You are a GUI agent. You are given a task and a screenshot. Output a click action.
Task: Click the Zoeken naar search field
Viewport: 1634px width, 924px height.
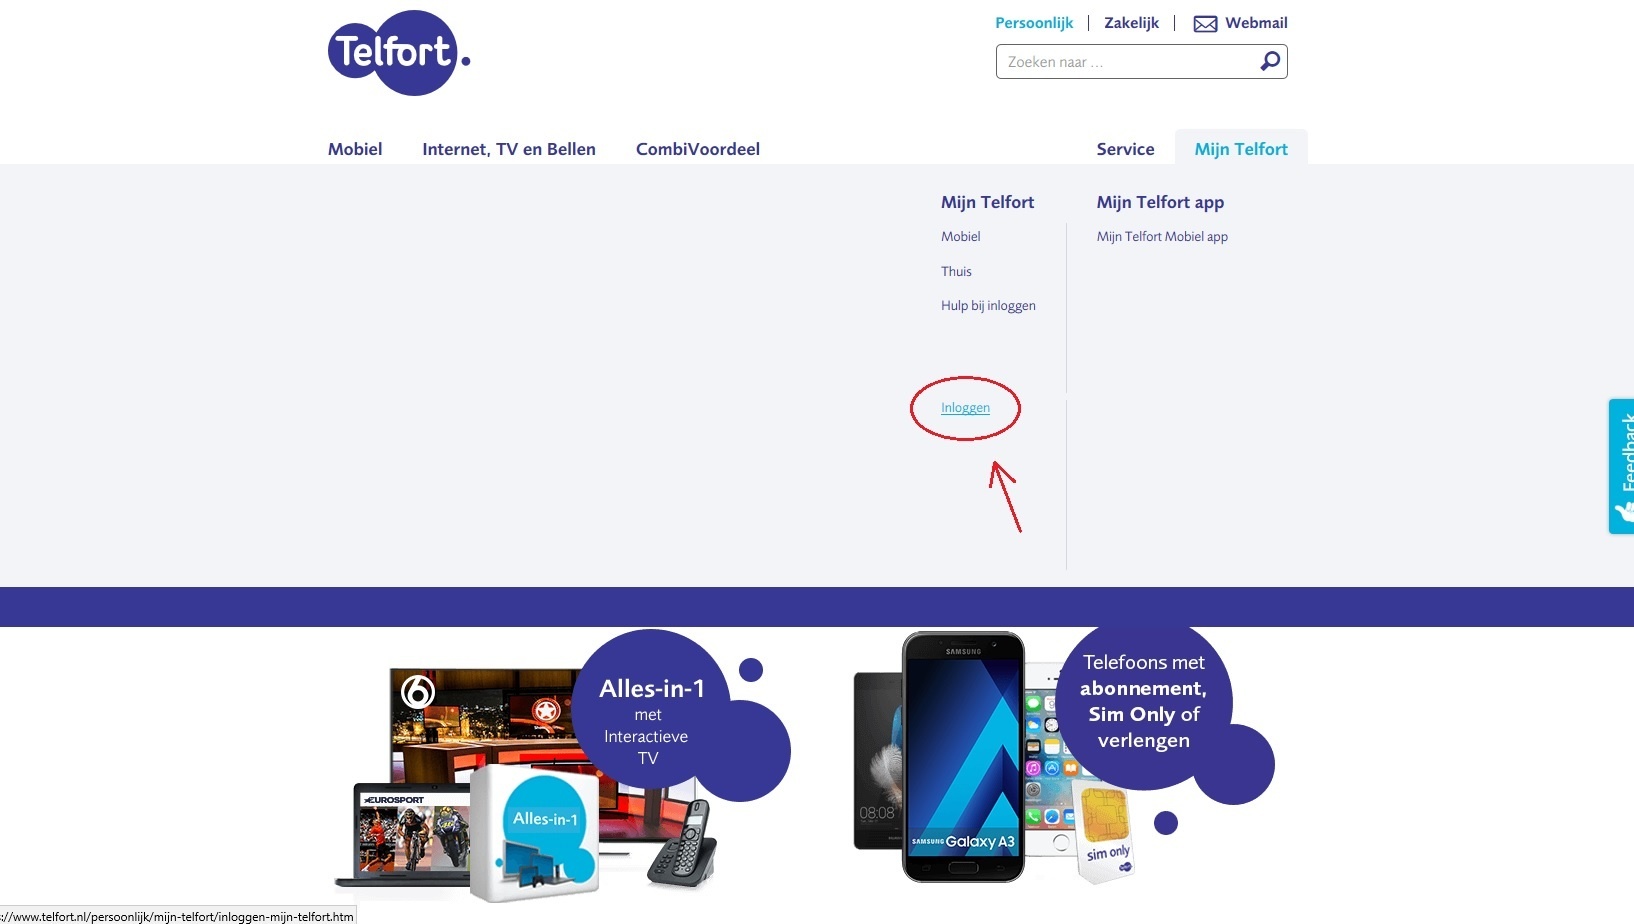point(1127,62)
